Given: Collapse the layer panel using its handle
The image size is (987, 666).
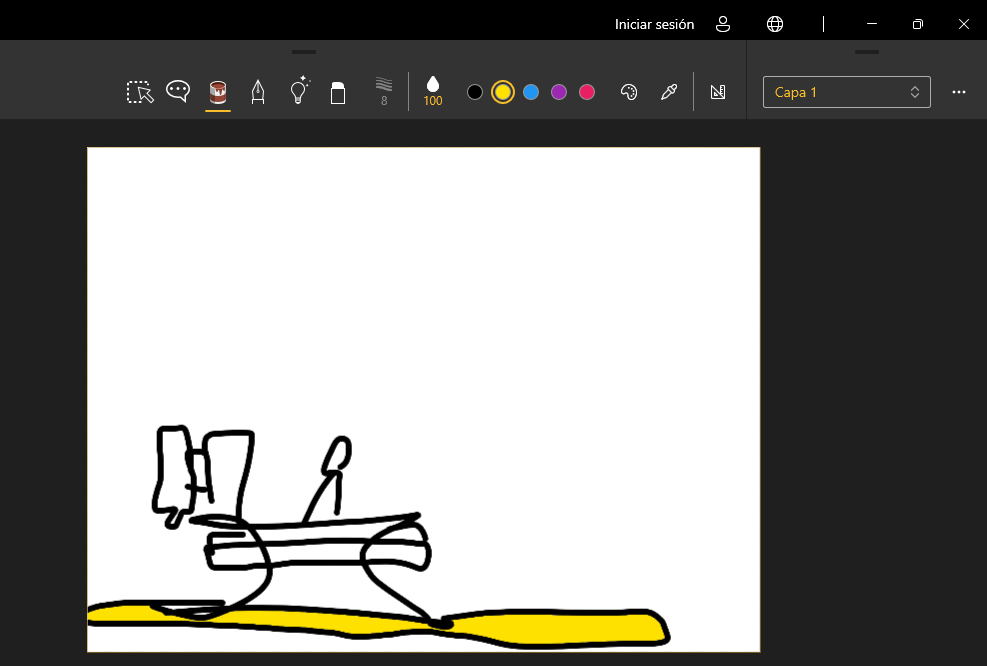Looking at the screenshot, I should tap(867, 52).
